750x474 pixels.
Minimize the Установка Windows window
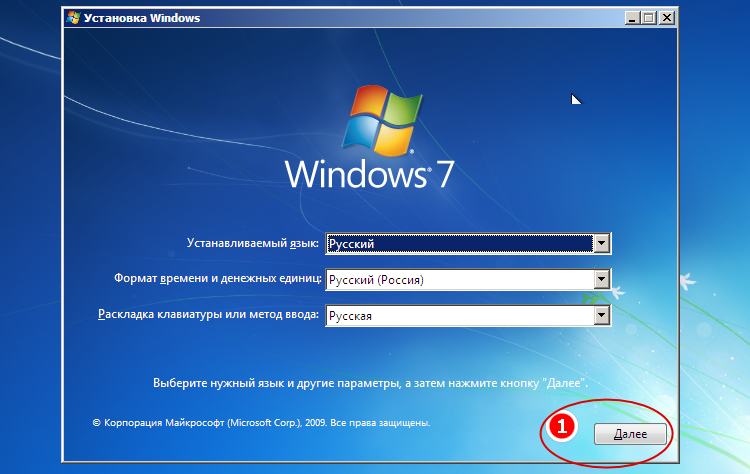(632, 18)
